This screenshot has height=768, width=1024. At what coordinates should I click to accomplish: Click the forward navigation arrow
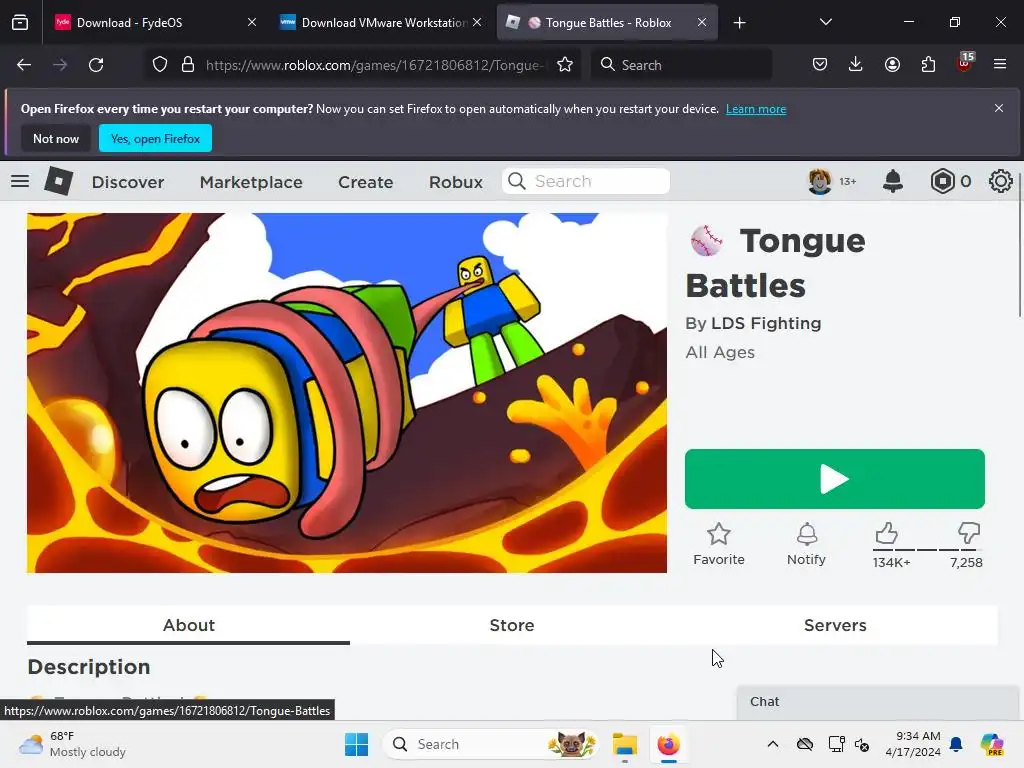pyautogui.click(x=60, y=65)
